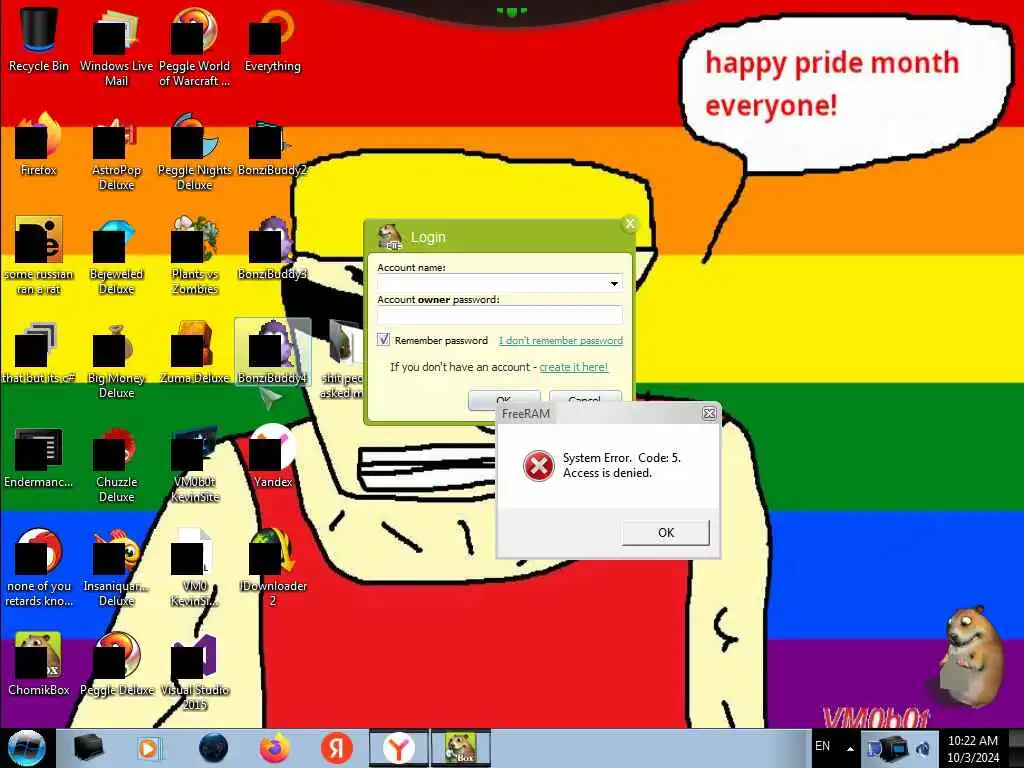1024x768 pixels.
Task: Launch Peggle World of Warcraft icon
Action: [x=195, y=46]
